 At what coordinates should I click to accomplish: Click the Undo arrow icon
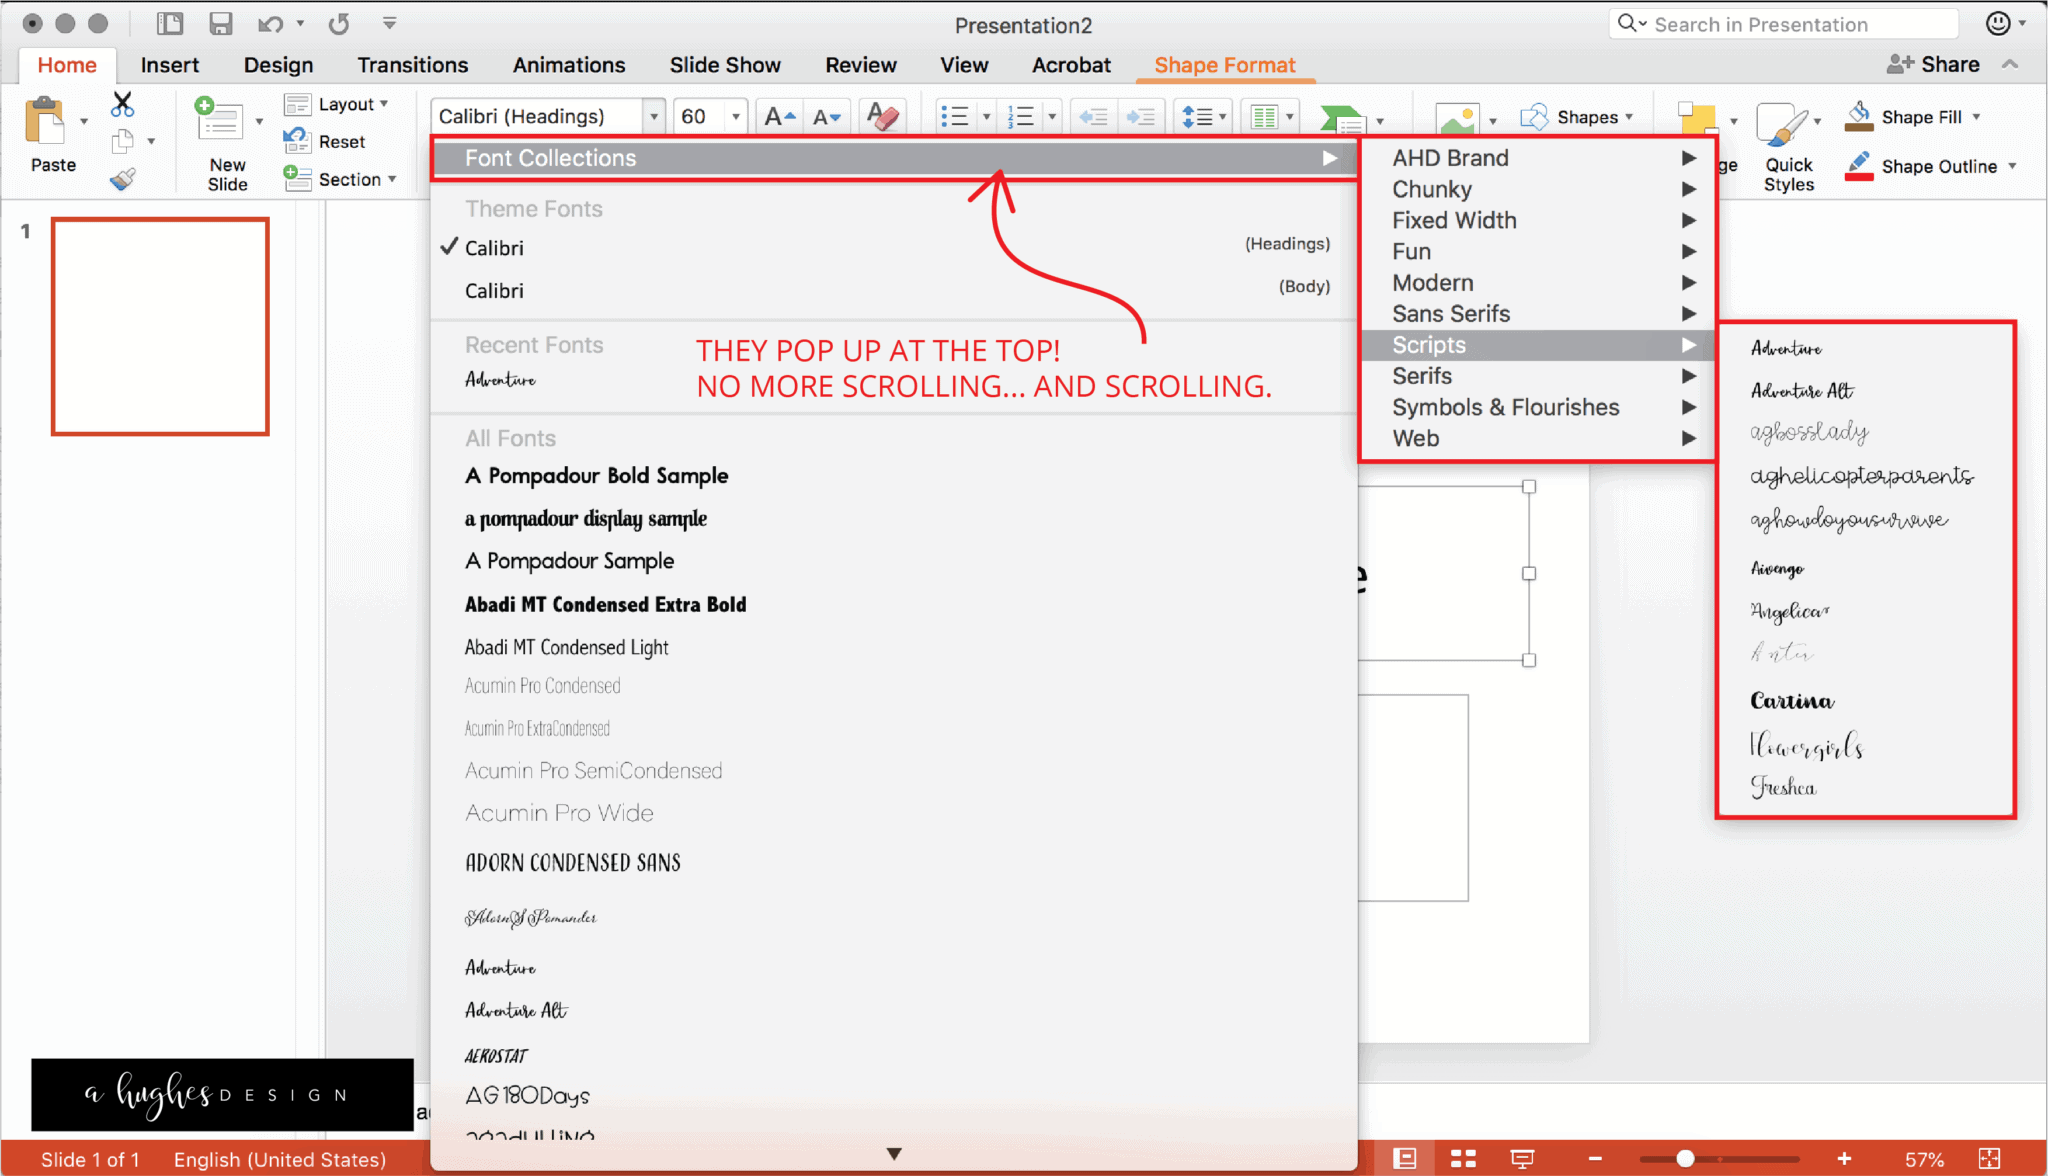tap(270, 24)
